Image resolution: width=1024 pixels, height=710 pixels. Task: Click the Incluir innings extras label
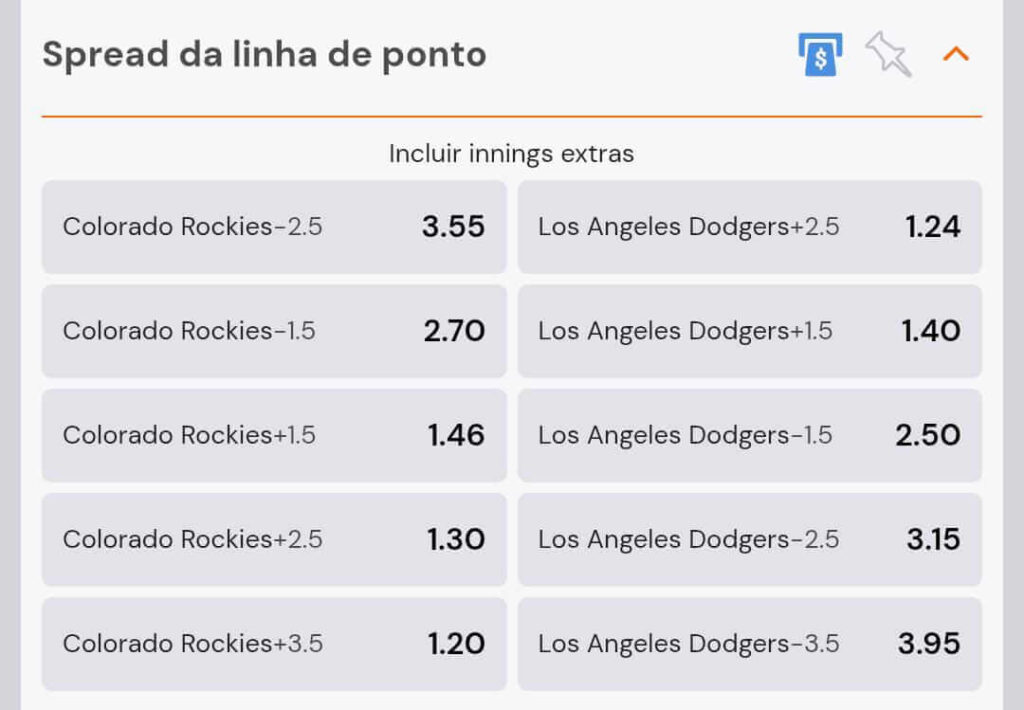coord(512,153)
